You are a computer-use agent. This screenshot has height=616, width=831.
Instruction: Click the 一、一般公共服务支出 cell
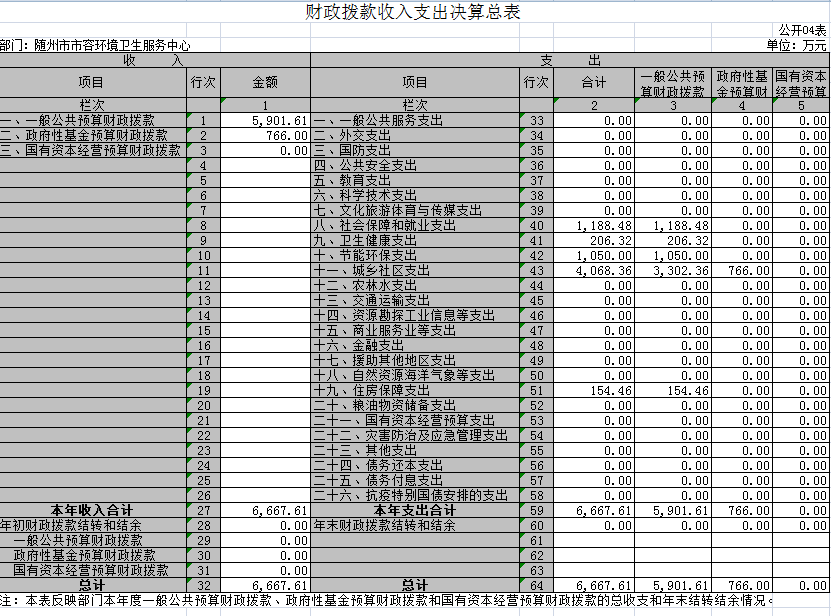coord(415,120)
